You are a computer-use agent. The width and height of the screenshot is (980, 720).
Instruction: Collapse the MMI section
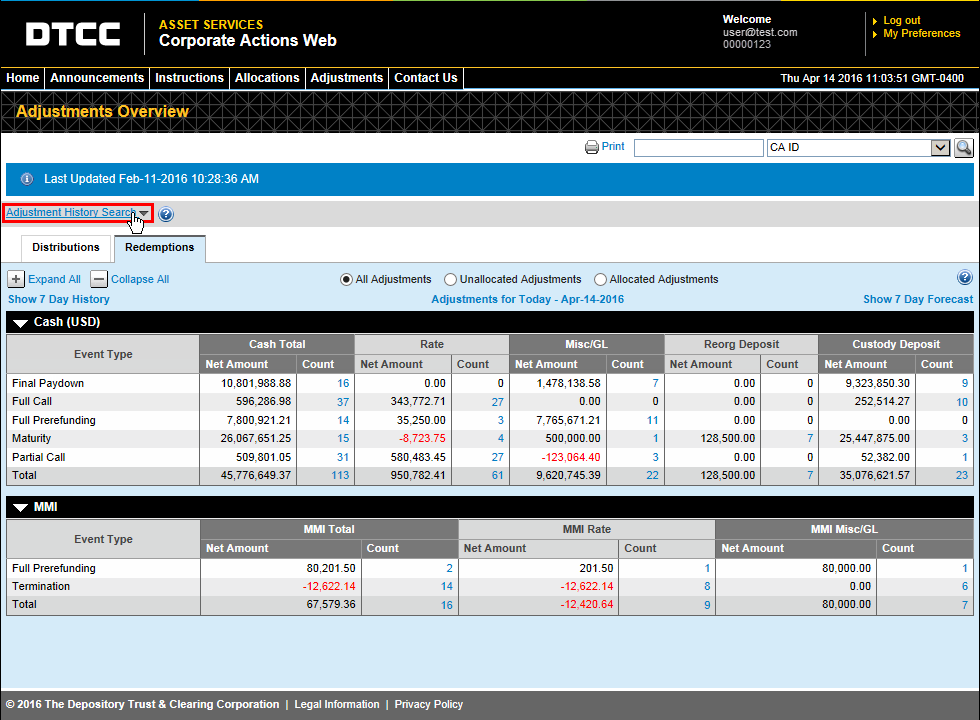[21, 508]
